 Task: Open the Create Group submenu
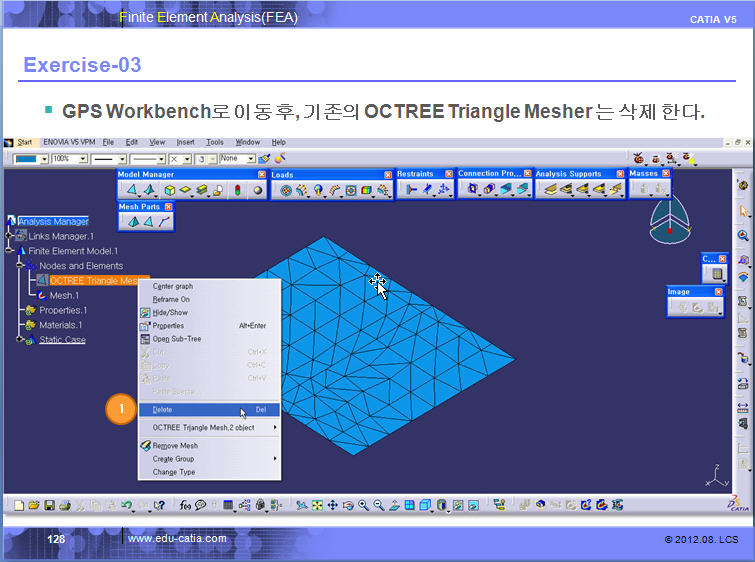tap(209, 459)
